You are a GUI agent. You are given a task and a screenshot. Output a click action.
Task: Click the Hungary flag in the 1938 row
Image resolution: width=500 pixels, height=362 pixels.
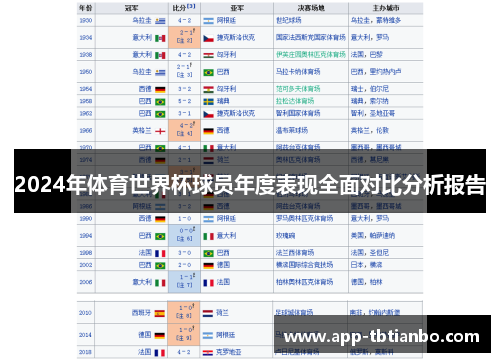point(209,55)
